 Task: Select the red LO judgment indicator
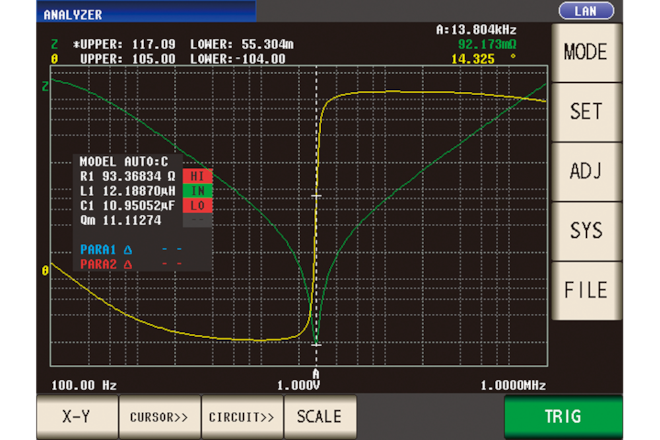[x=198, y=205]
